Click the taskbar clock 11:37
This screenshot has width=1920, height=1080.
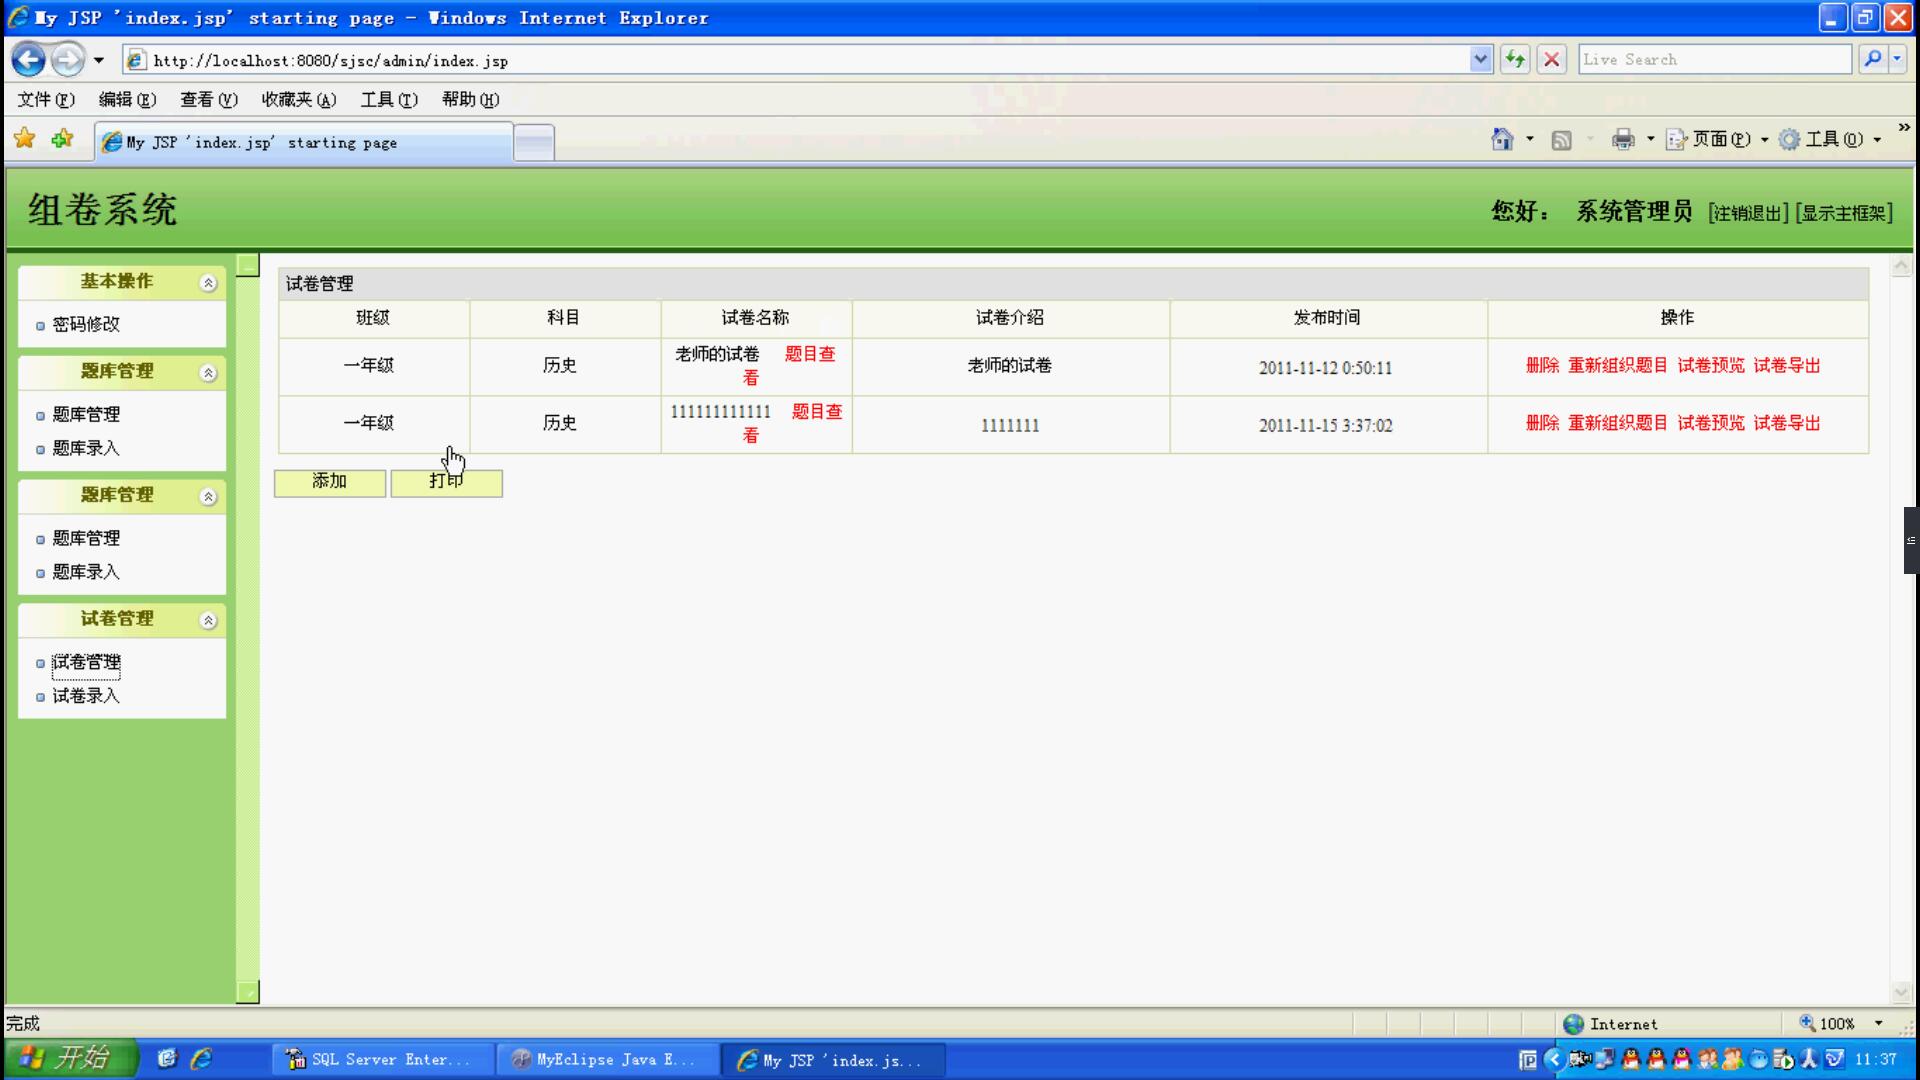1876,1059
